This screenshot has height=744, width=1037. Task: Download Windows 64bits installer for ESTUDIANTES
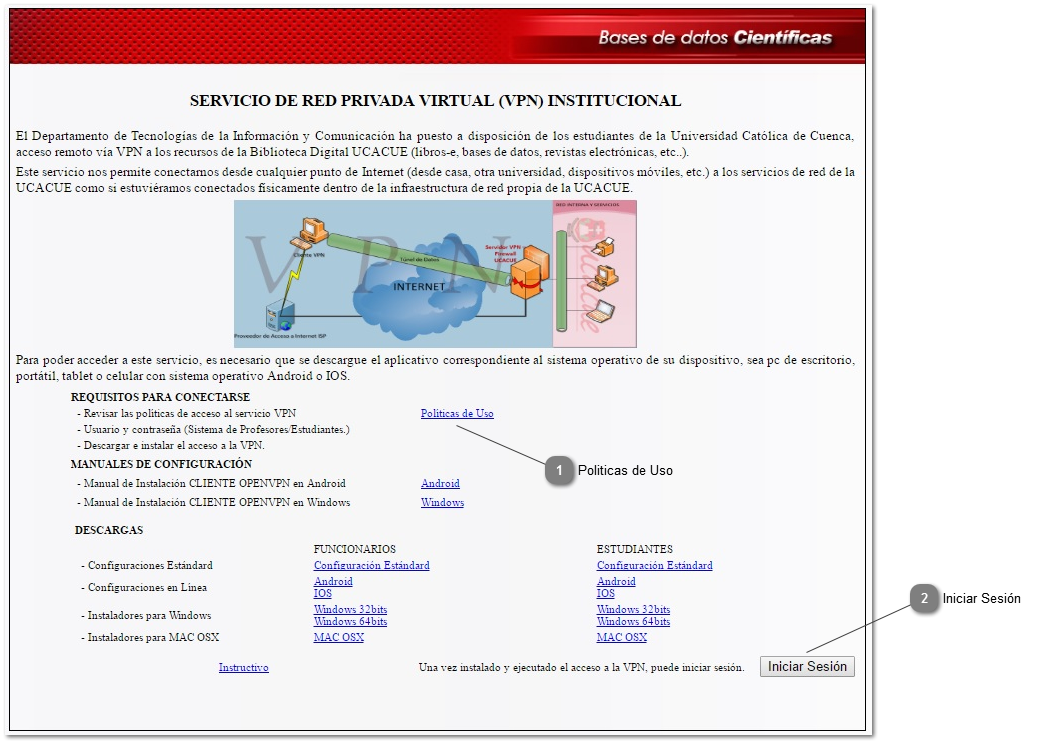tap(633, 621)
